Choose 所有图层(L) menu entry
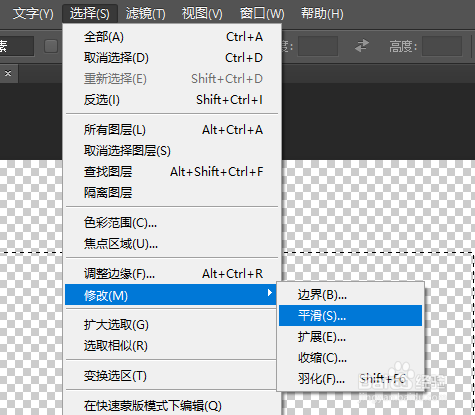Screen dimensions: 475x415 [x=173, y=130]
